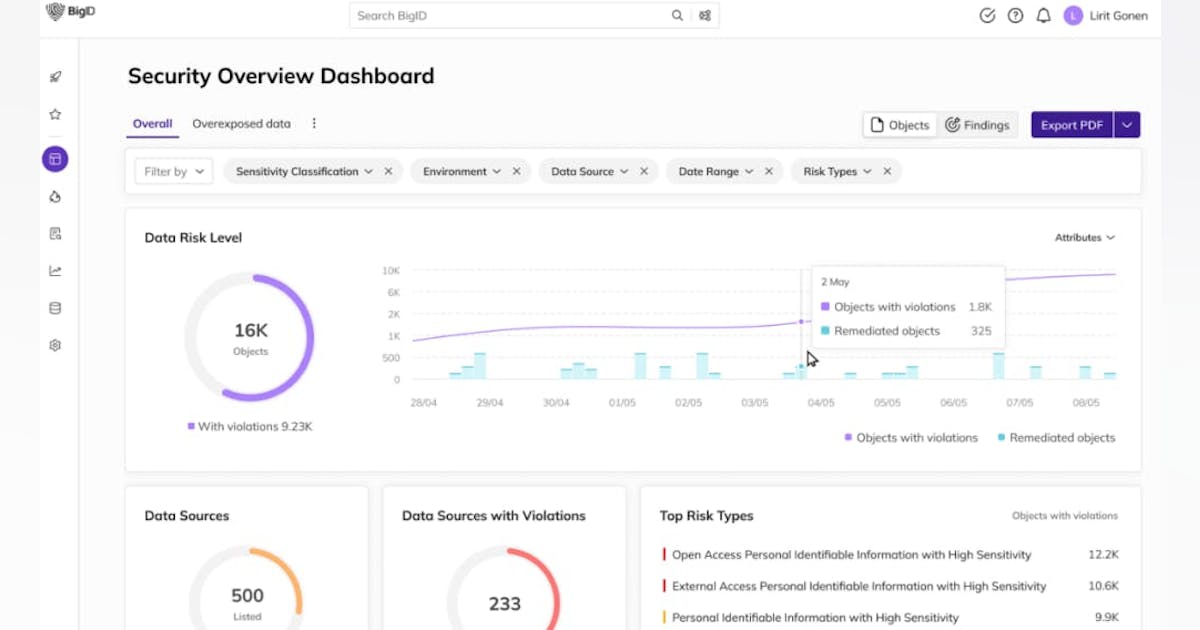Image resolution: width=1200 pixels, height=630 pixels.
Task: Switch to the Overexposed data tab
Action: 241,124
